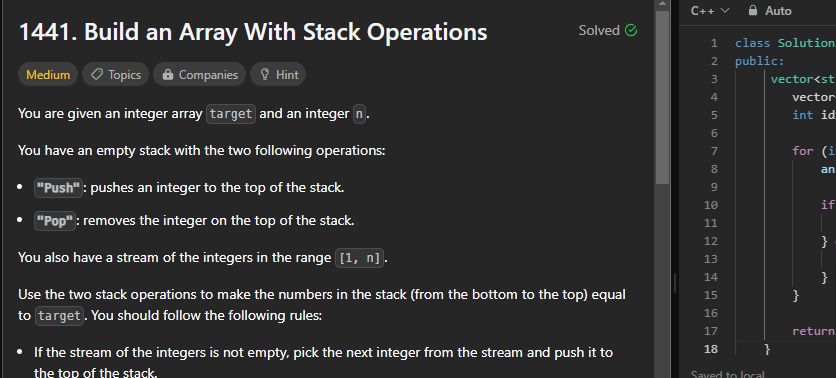This screenshot has width=836, height=378.
Task: Click the problem title heading text
Action: tap(253, 32)
